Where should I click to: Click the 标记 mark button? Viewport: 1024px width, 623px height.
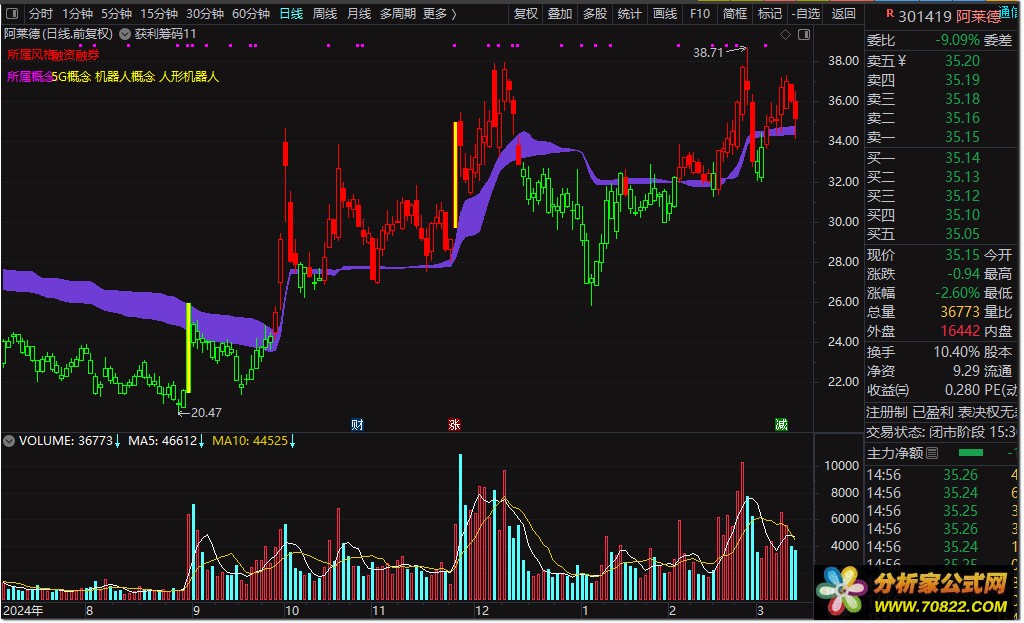point(770,14)
